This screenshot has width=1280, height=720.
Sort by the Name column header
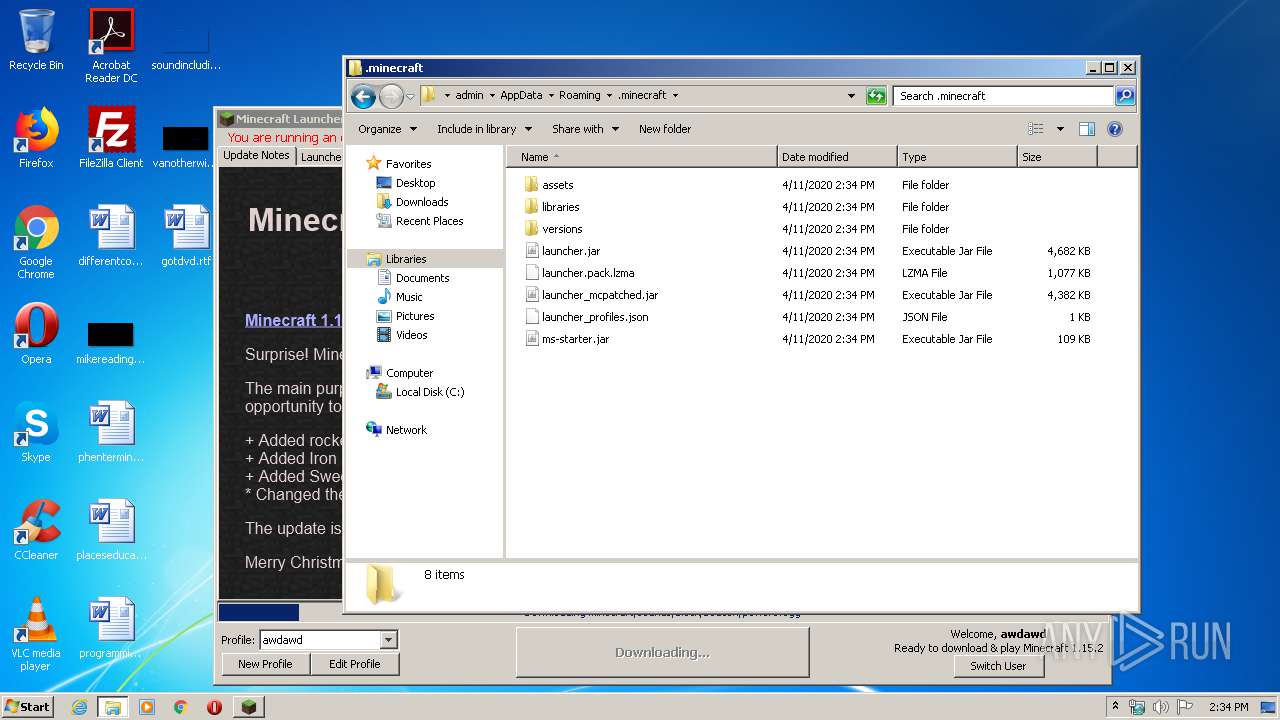pos(642,157)
